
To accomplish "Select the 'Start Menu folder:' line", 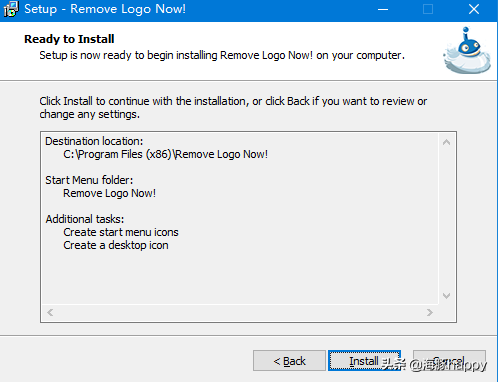I will click(89, 180).
